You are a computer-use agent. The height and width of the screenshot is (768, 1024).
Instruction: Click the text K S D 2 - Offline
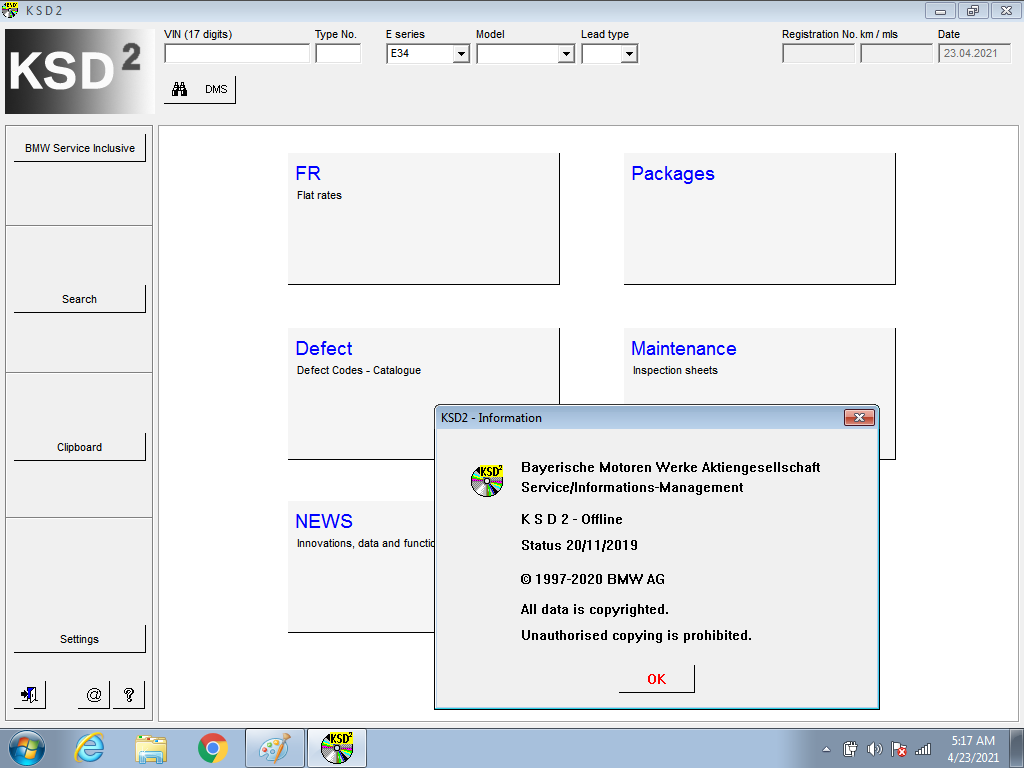pos(572,519)
